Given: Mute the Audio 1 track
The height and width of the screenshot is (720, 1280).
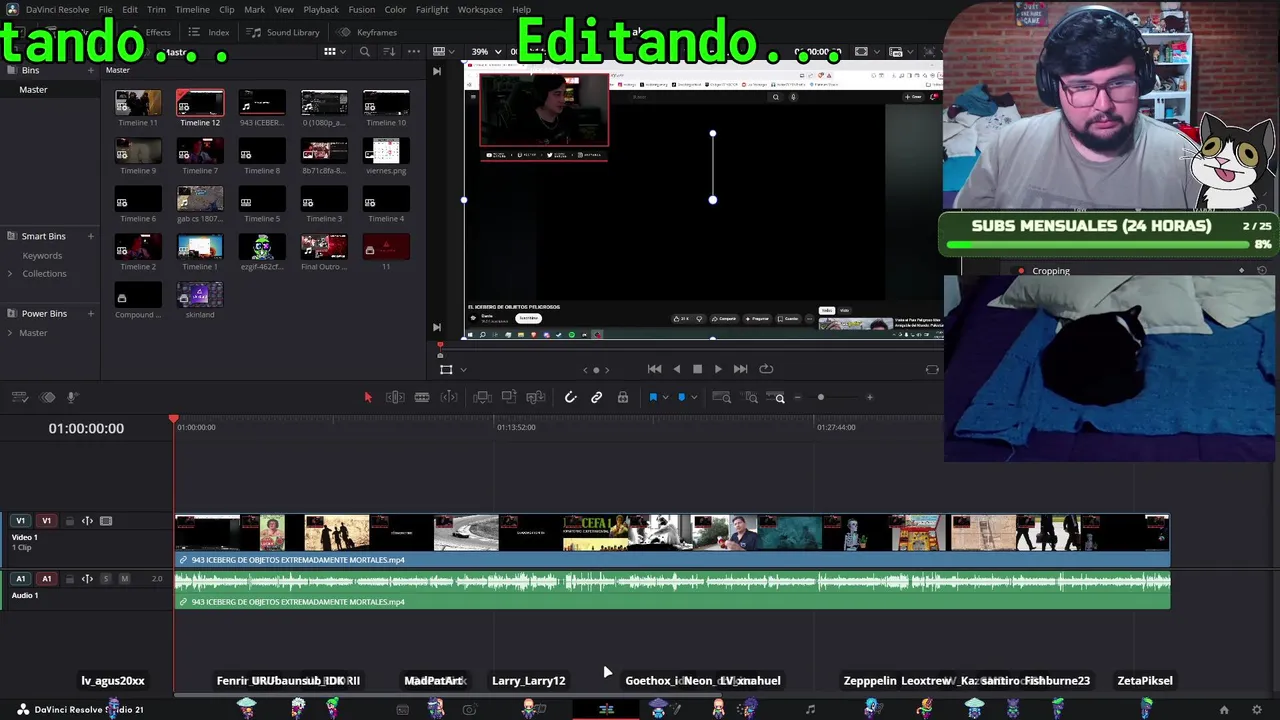Looking at the screenshot, I should 124,579.
